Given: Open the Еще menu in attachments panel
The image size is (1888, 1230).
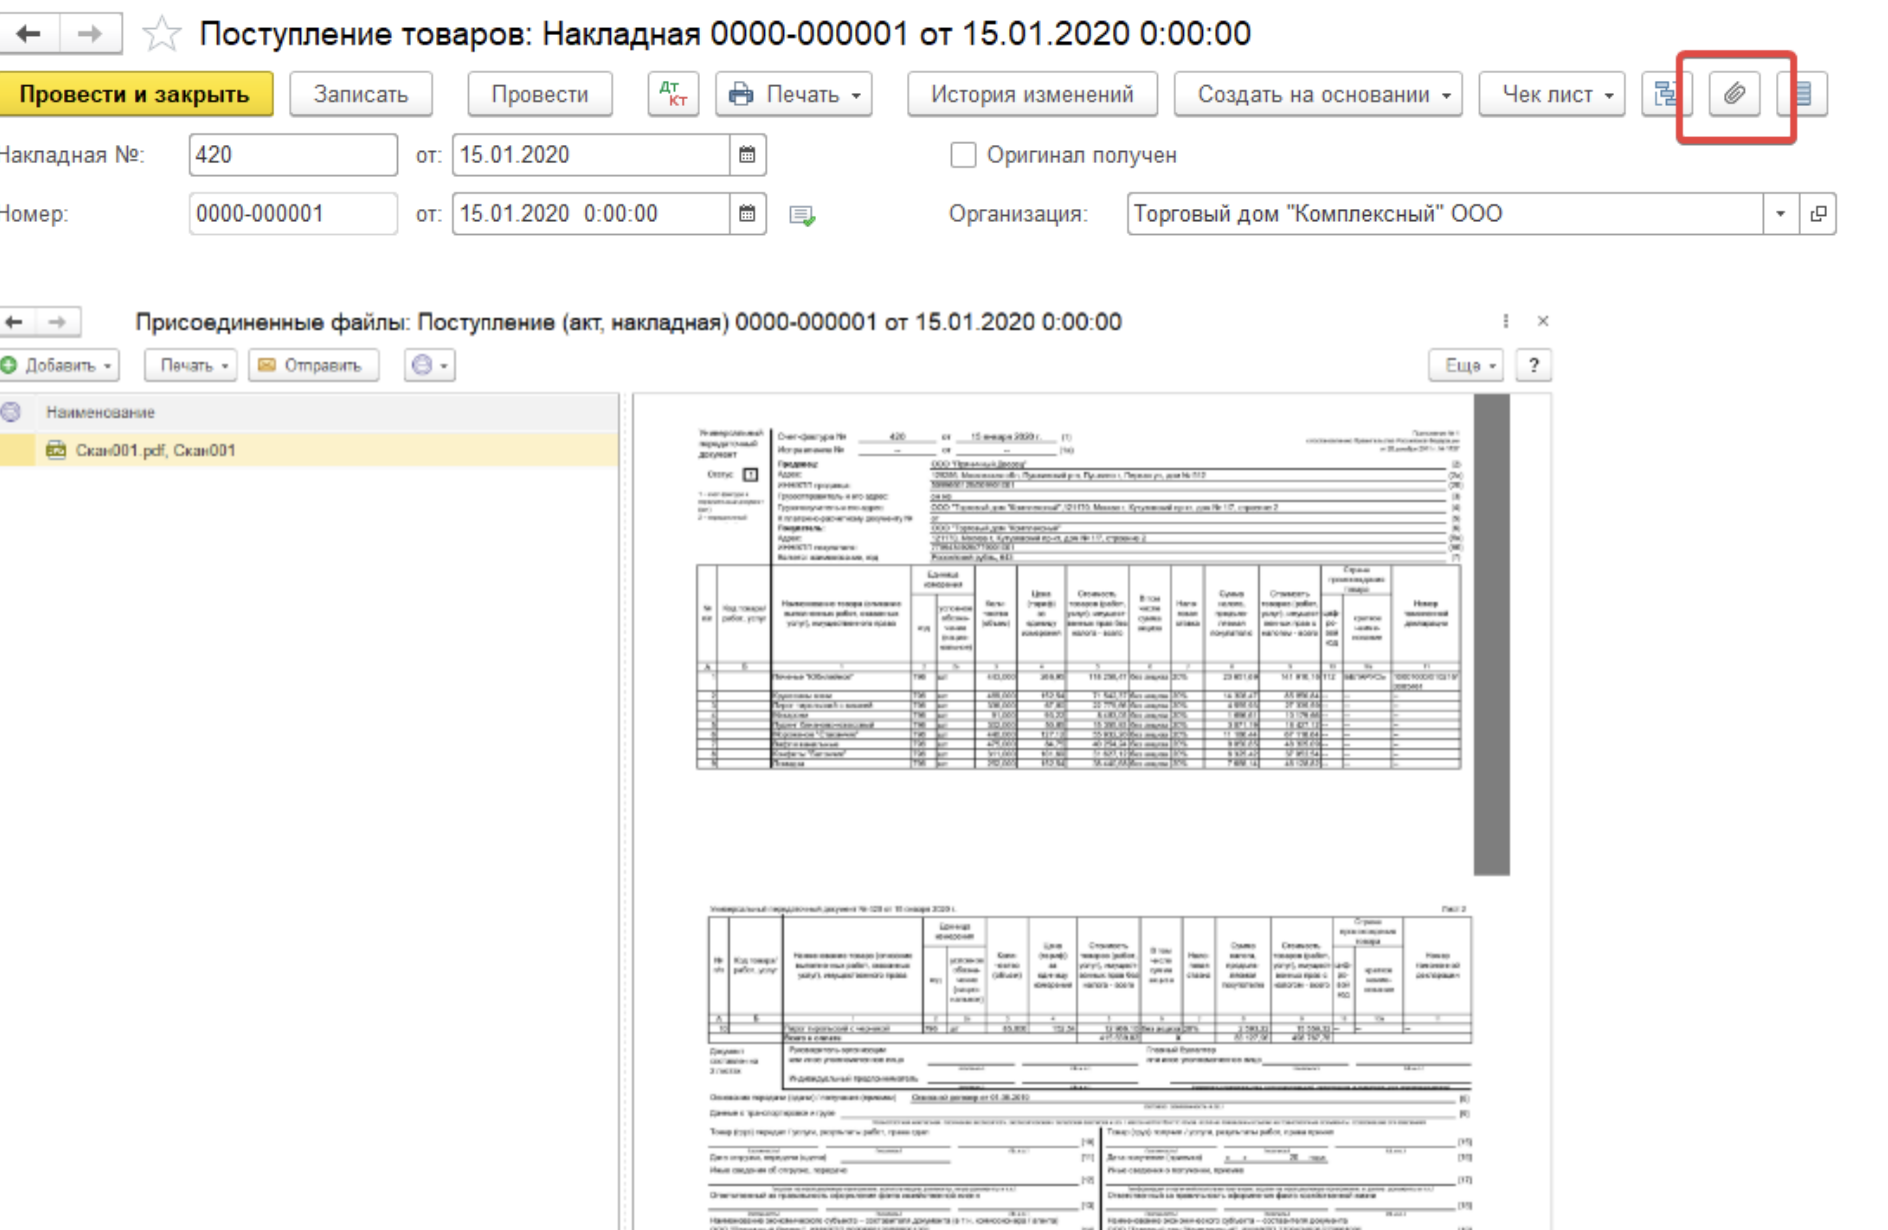Looking at the screenshot, I should click(x=1466, y=365).
